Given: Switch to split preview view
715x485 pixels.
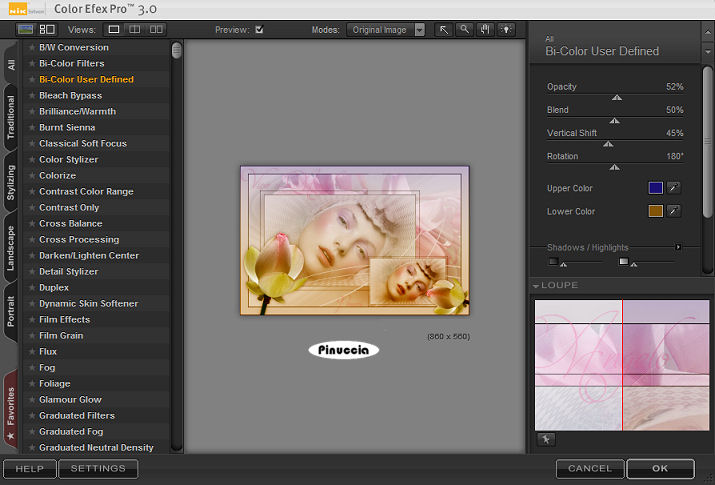Looking at the screenshot, I should click(x=135, y=30).
